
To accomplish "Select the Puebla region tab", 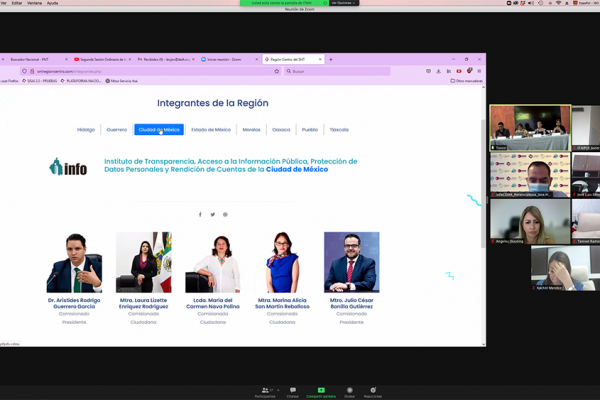I will coord(310,130).
